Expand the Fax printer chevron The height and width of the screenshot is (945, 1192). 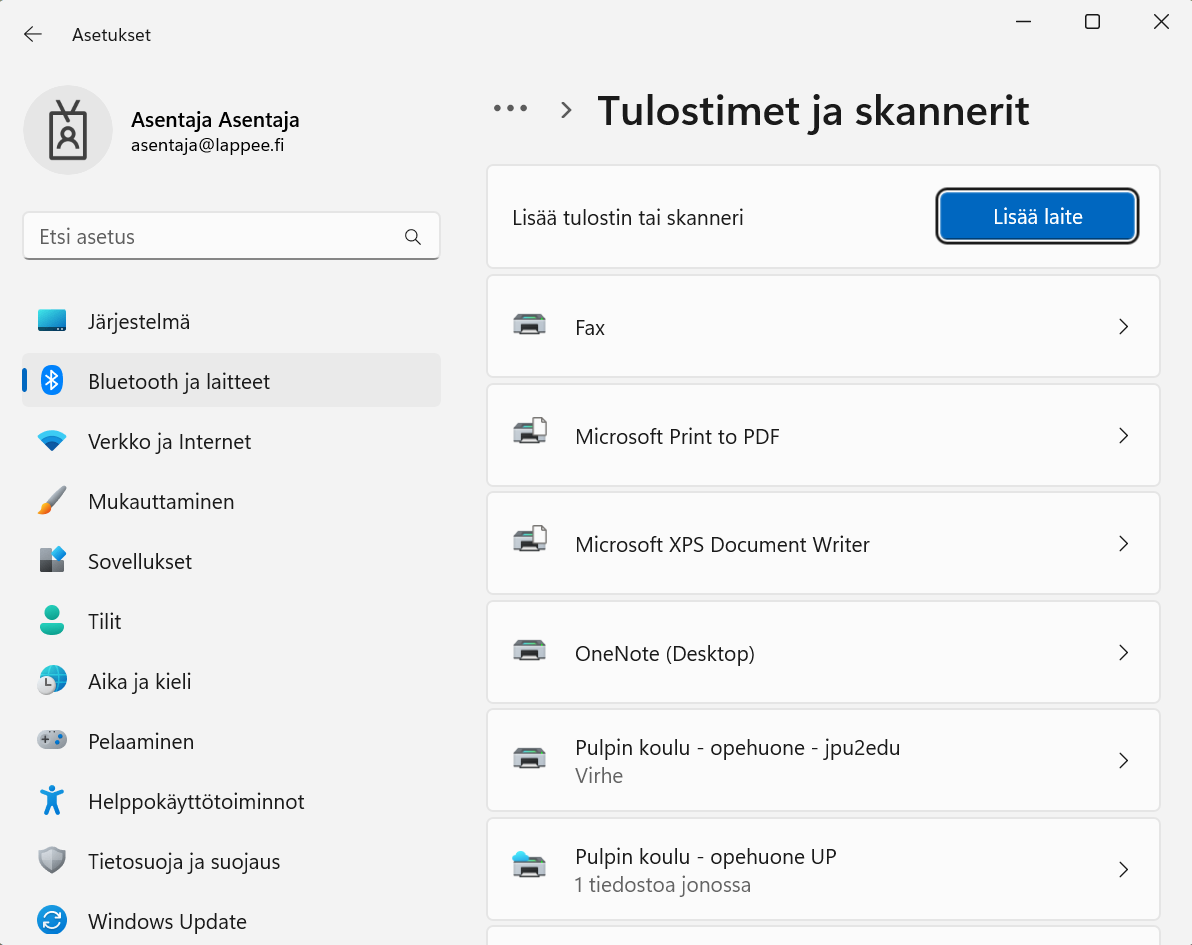(x=1124, y=327)
